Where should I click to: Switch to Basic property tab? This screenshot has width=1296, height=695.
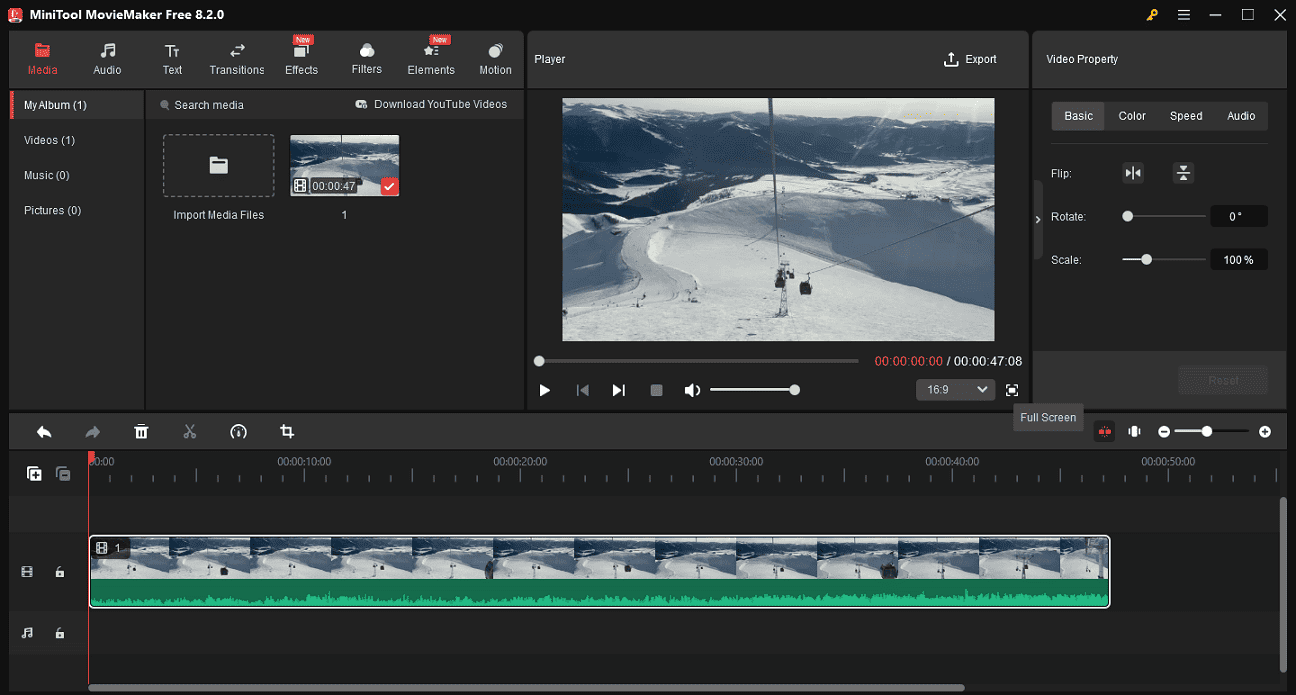click(1078, 116)
